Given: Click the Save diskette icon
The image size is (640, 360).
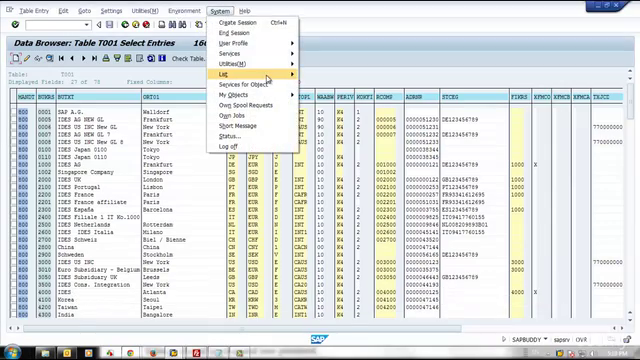Looking at the screenshot, I should coord(109,24).
